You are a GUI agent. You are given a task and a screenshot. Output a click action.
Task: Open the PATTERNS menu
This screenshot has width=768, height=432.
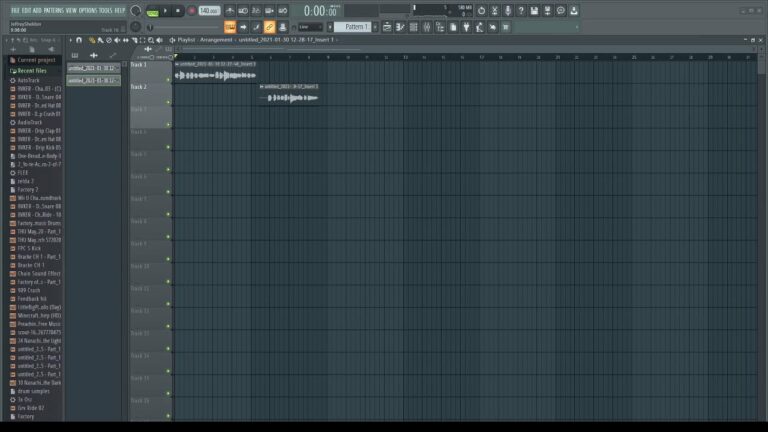pos(53,10)
